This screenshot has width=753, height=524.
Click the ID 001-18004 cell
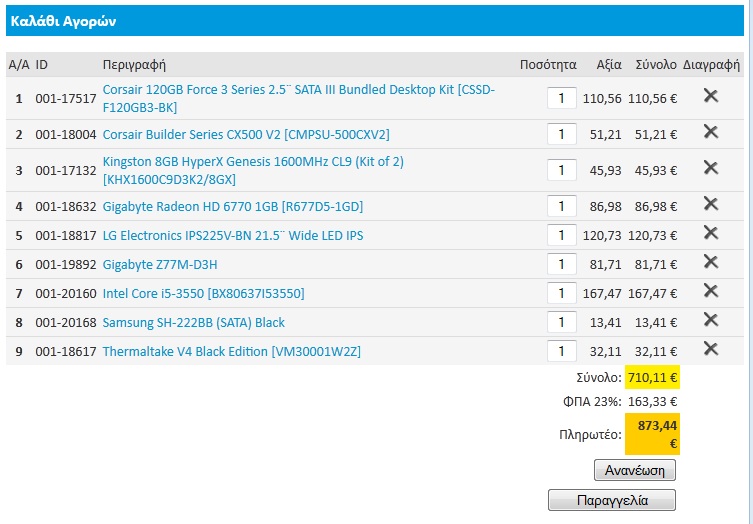(x=66, y=134)
